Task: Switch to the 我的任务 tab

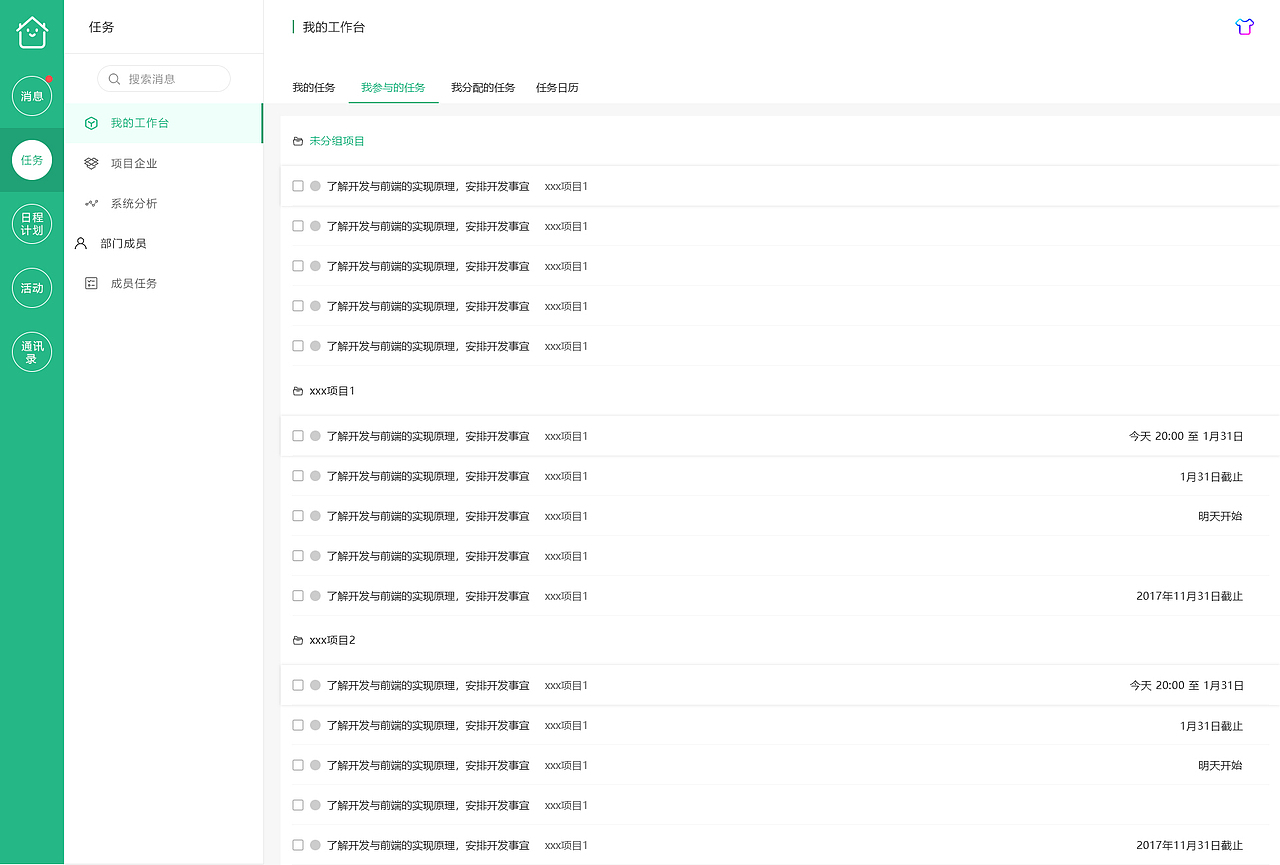Action: [x=314, y=88]
